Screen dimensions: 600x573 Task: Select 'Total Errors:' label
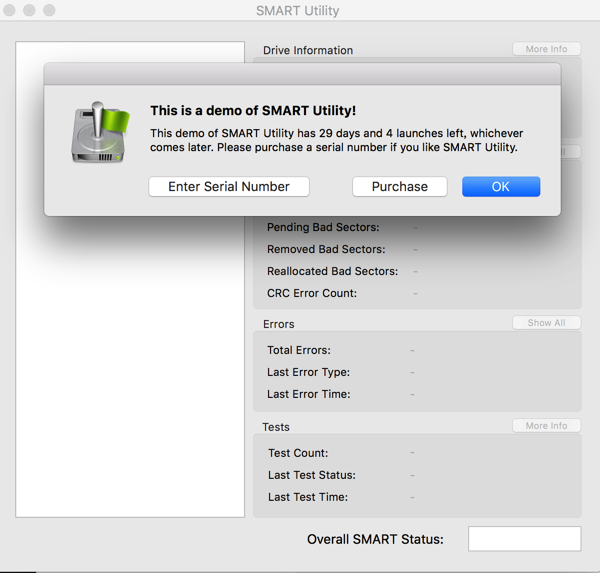pos(299,350)
